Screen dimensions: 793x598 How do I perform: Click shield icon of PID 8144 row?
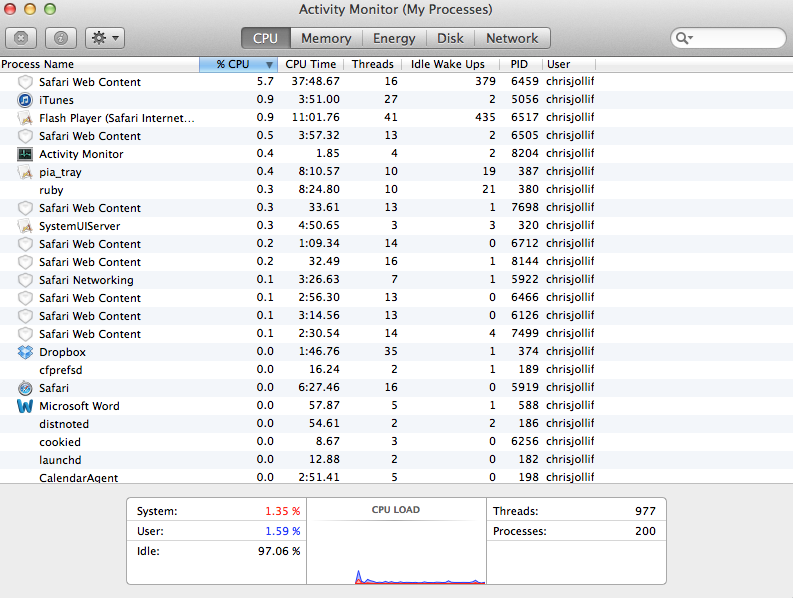[x=25, y=262]
